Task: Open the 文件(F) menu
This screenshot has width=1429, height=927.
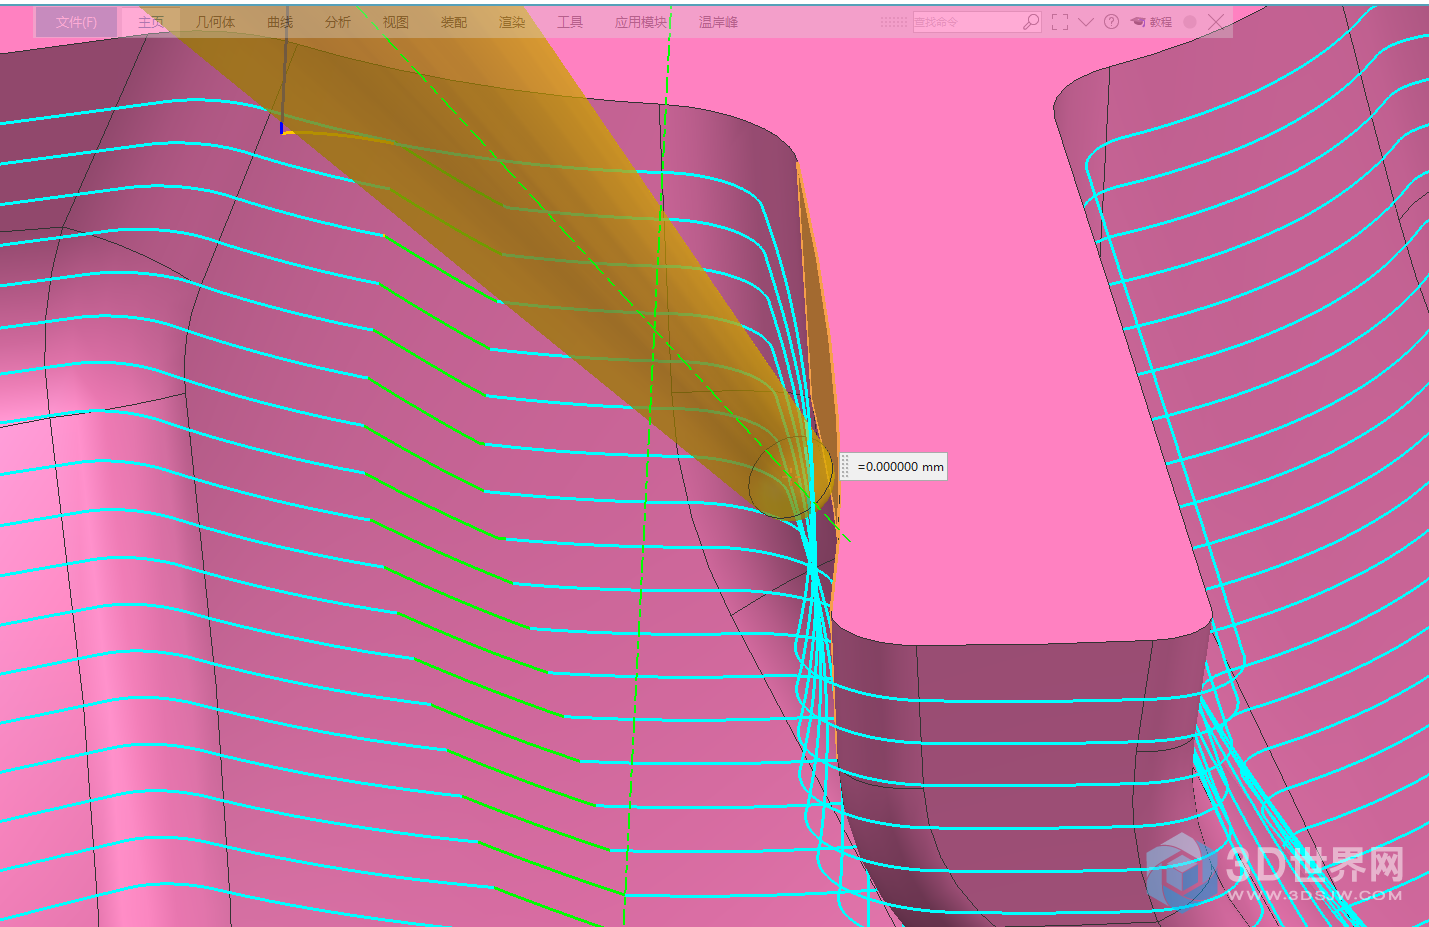Action: tap(77, 22)
